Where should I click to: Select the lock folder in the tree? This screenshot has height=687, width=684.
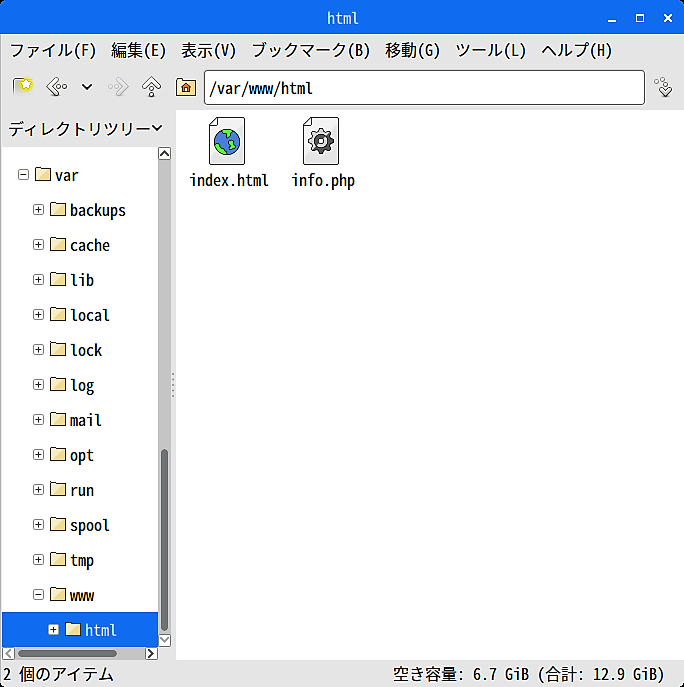tap(76, 350)
